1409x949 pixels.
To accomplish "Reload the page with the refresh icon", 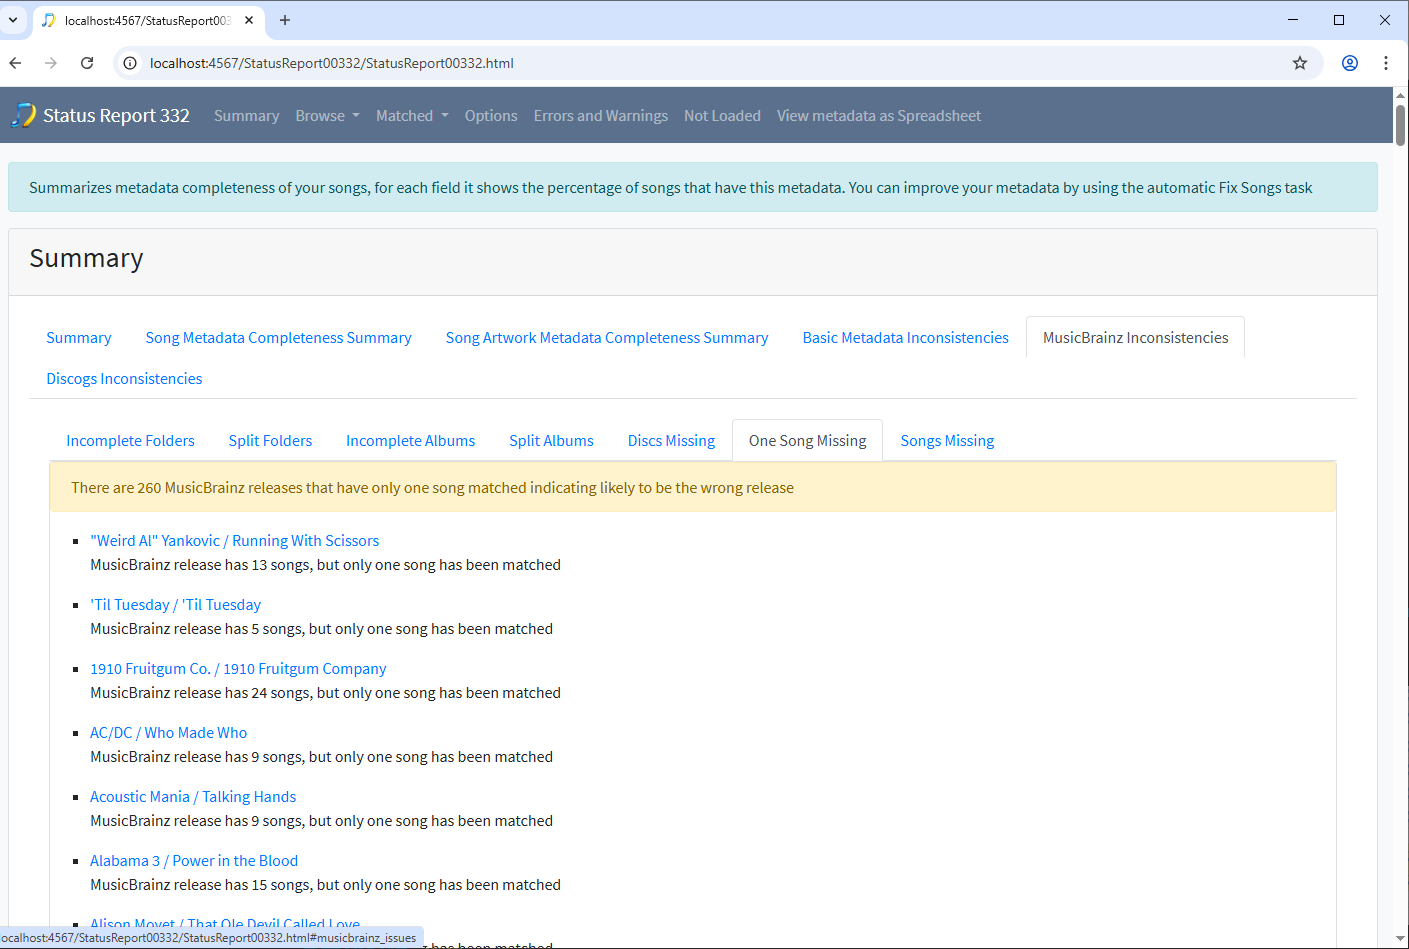I will point(87,63).
